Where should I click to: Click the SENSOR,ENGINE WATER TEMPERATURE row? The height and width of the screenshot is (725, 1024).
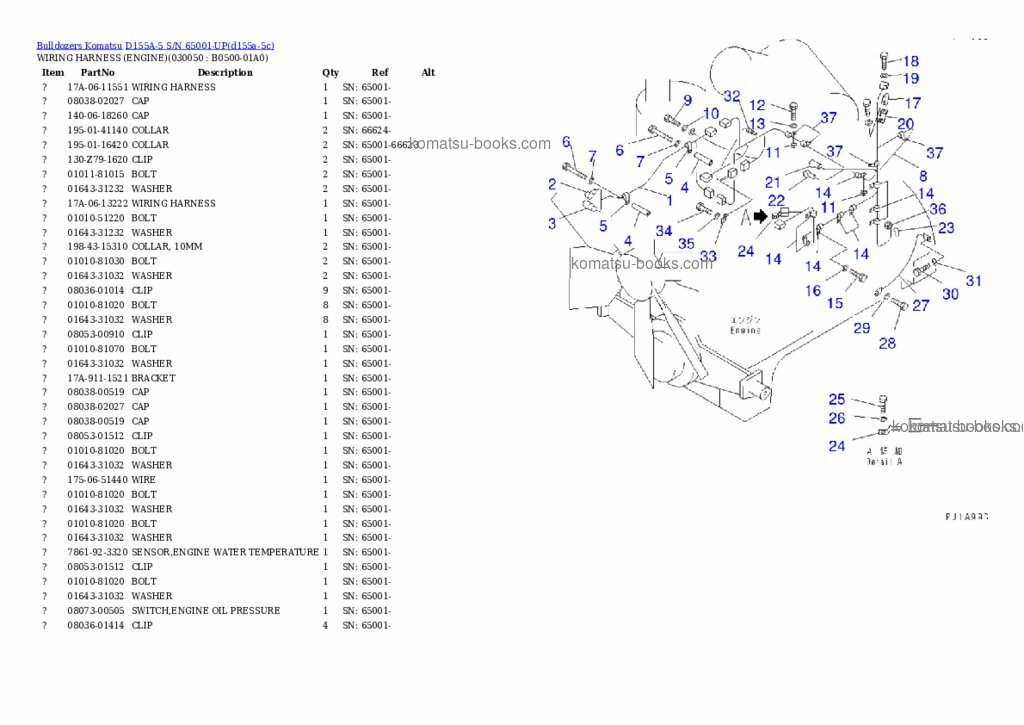click(225, 552)
